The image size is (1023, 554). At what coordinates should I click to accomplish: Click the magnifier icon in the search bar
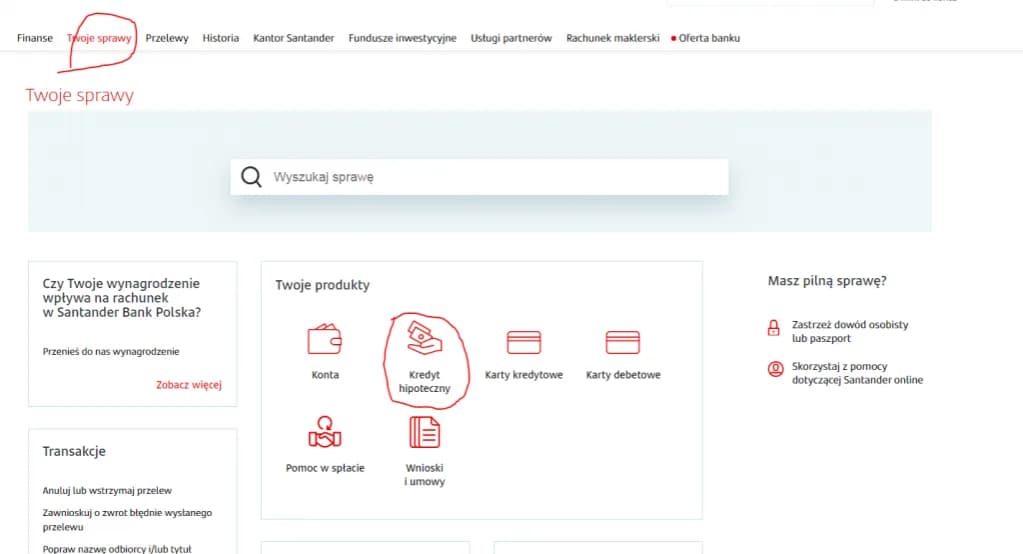pyautogui.click(x=251, y=177)
